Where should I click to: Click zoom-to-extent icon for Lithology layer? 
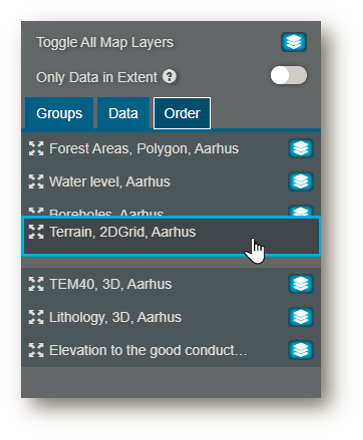point(36,317)
